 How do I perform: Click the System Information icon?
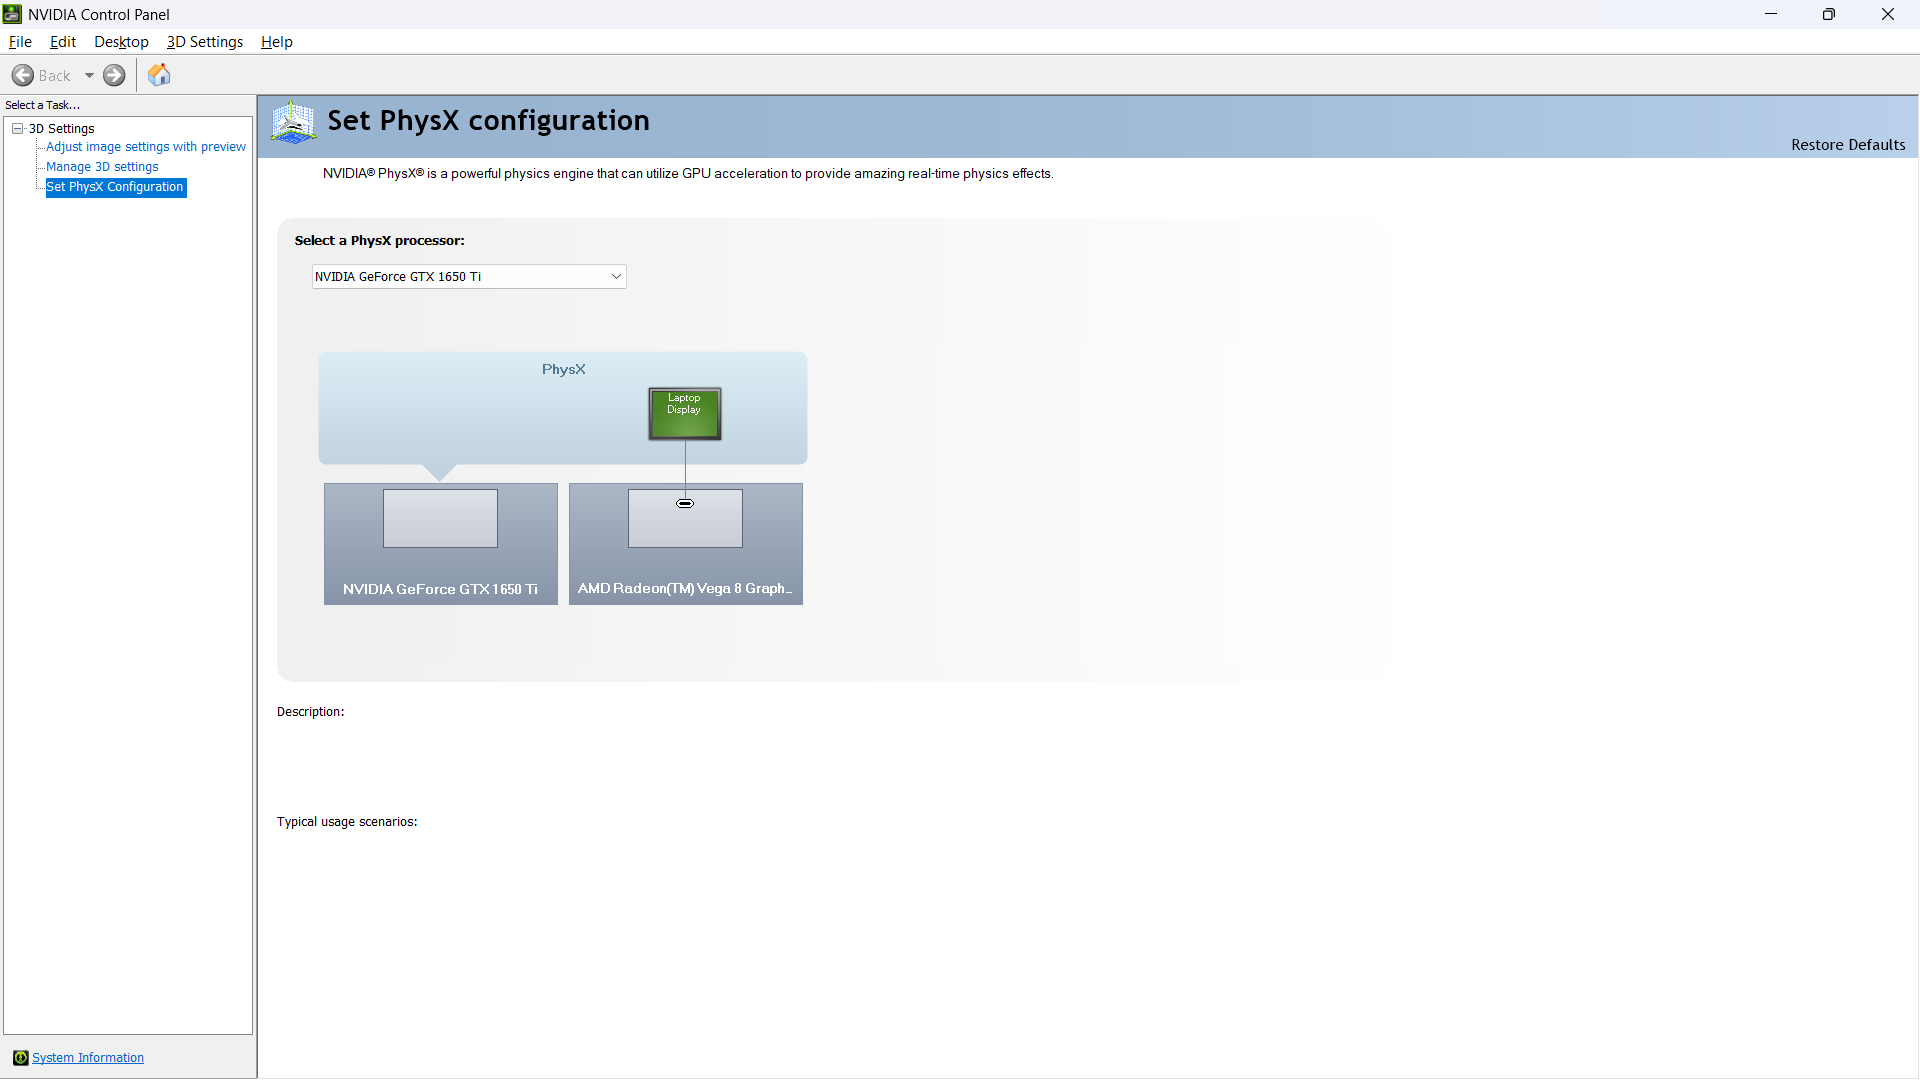[x=20, y=1058]
